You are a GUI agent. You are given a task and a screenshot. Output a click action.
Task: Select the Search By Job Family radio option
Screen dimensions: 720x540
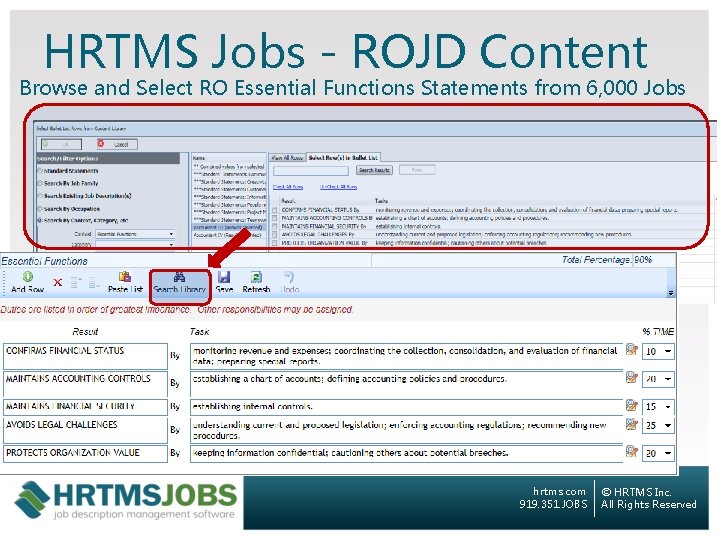[40, 183]
